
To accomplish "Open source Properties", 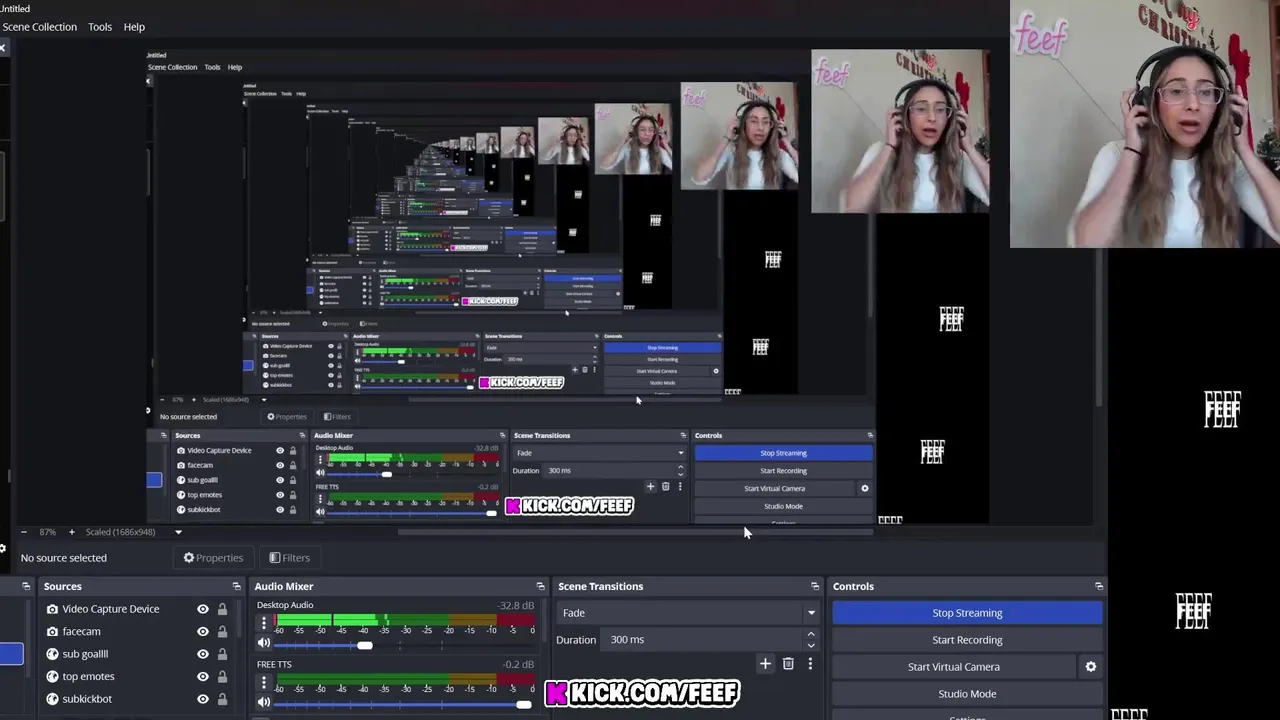I will pos(213,558).
